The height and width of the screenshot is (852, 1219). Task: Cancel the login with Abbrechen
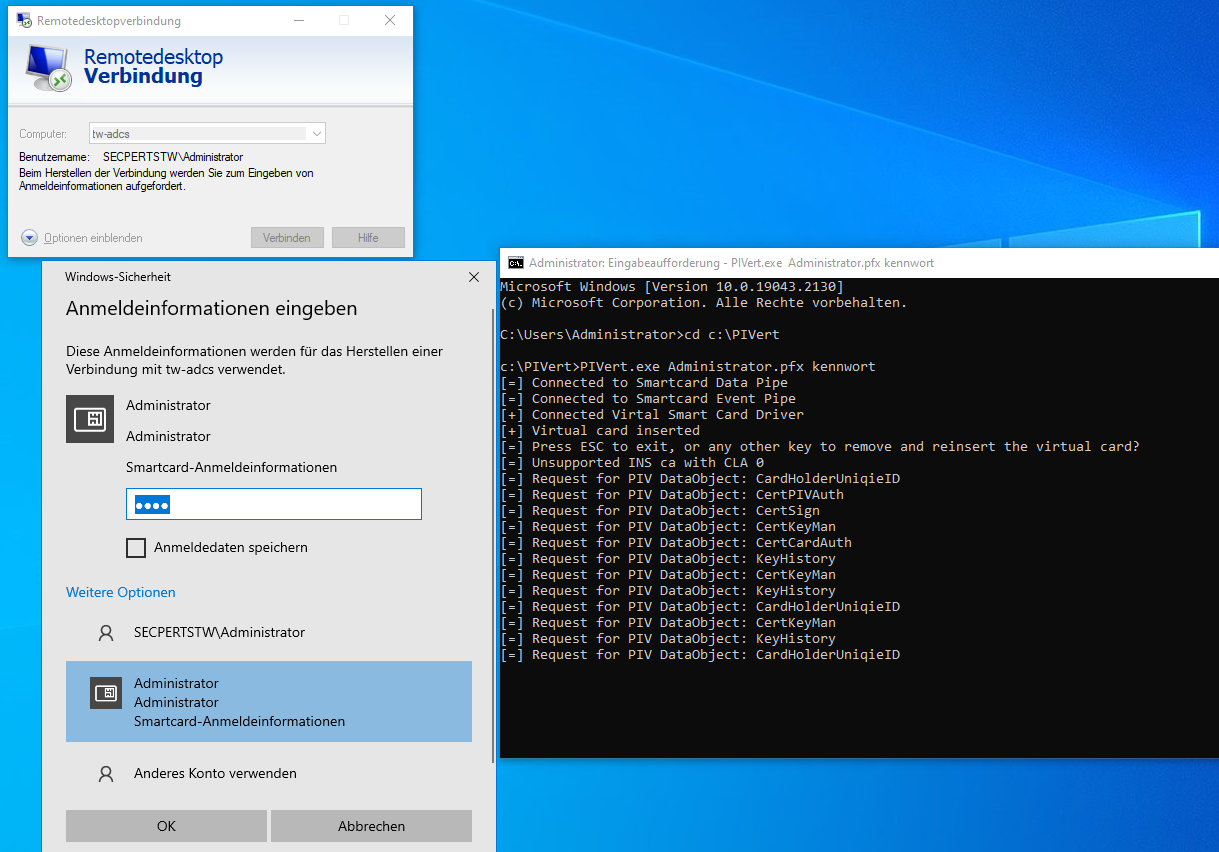370,825
